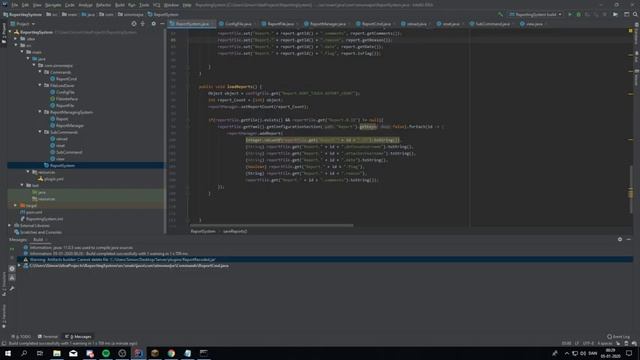Open Search Everywhere magnifier icon

click(x=635, y=14)
